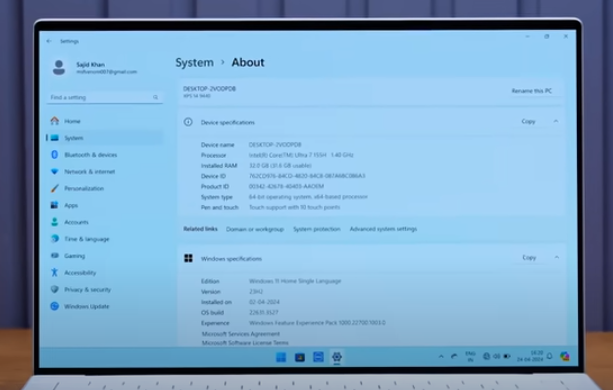613x390 pixels.
Task: Click the Rename this PC button
Action: 532,91
